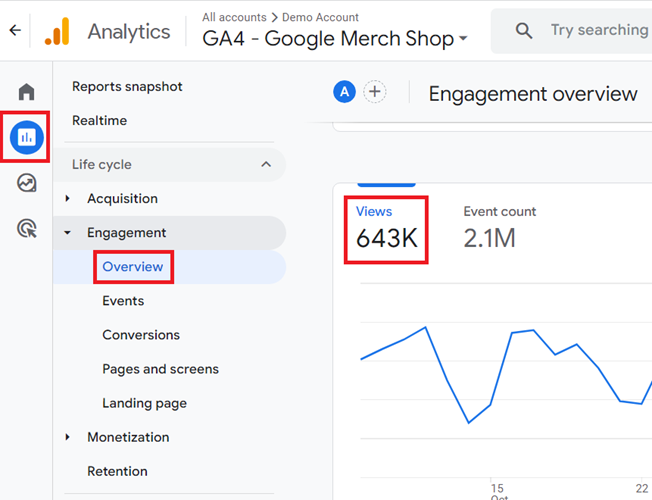Screen dimensions: 652x500
Task: Click the Demo Account breadcrumb link
Action: click(320, 17)
